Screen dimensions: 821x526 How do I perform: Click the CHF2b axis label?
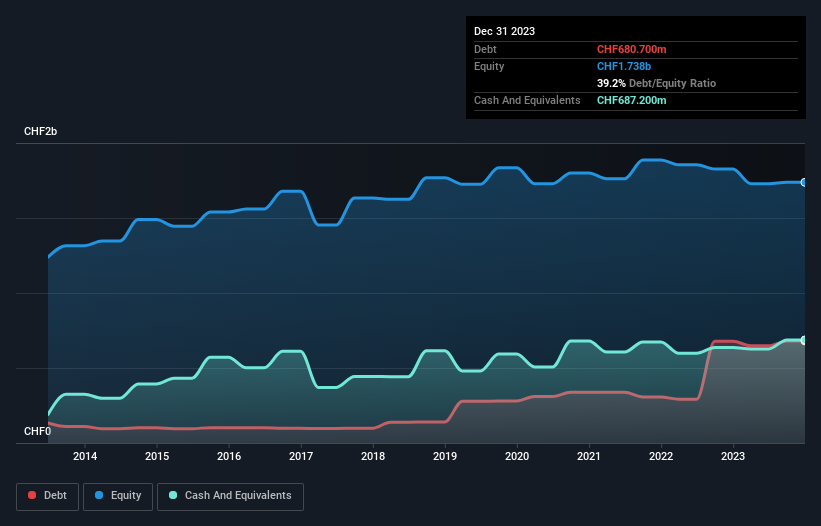pyautogui.click(x=40, y=131)
